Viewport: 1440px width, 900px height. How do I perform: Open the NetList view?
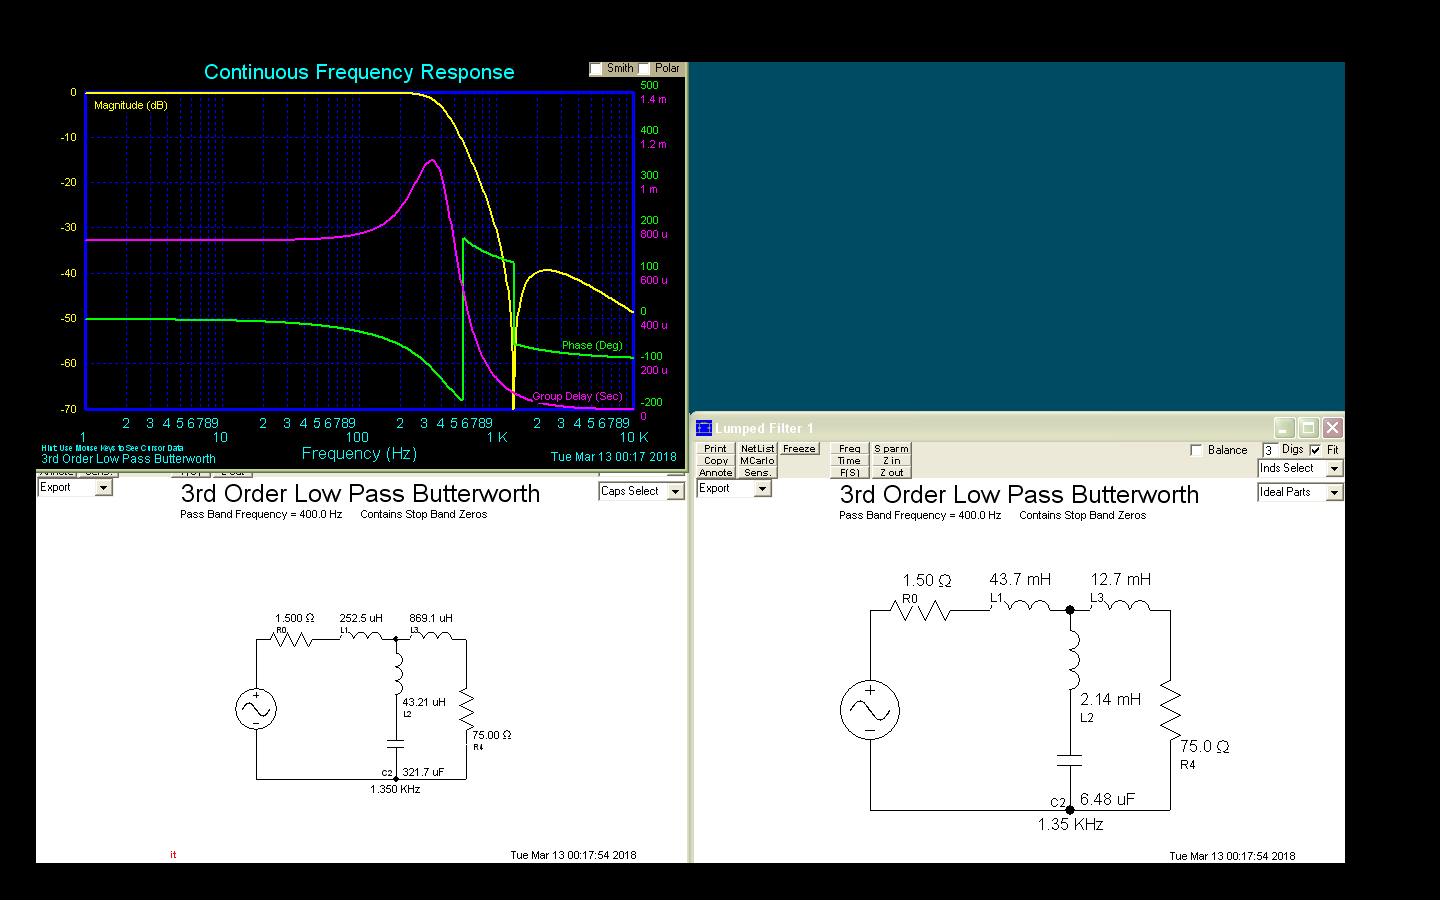[757, 448]
